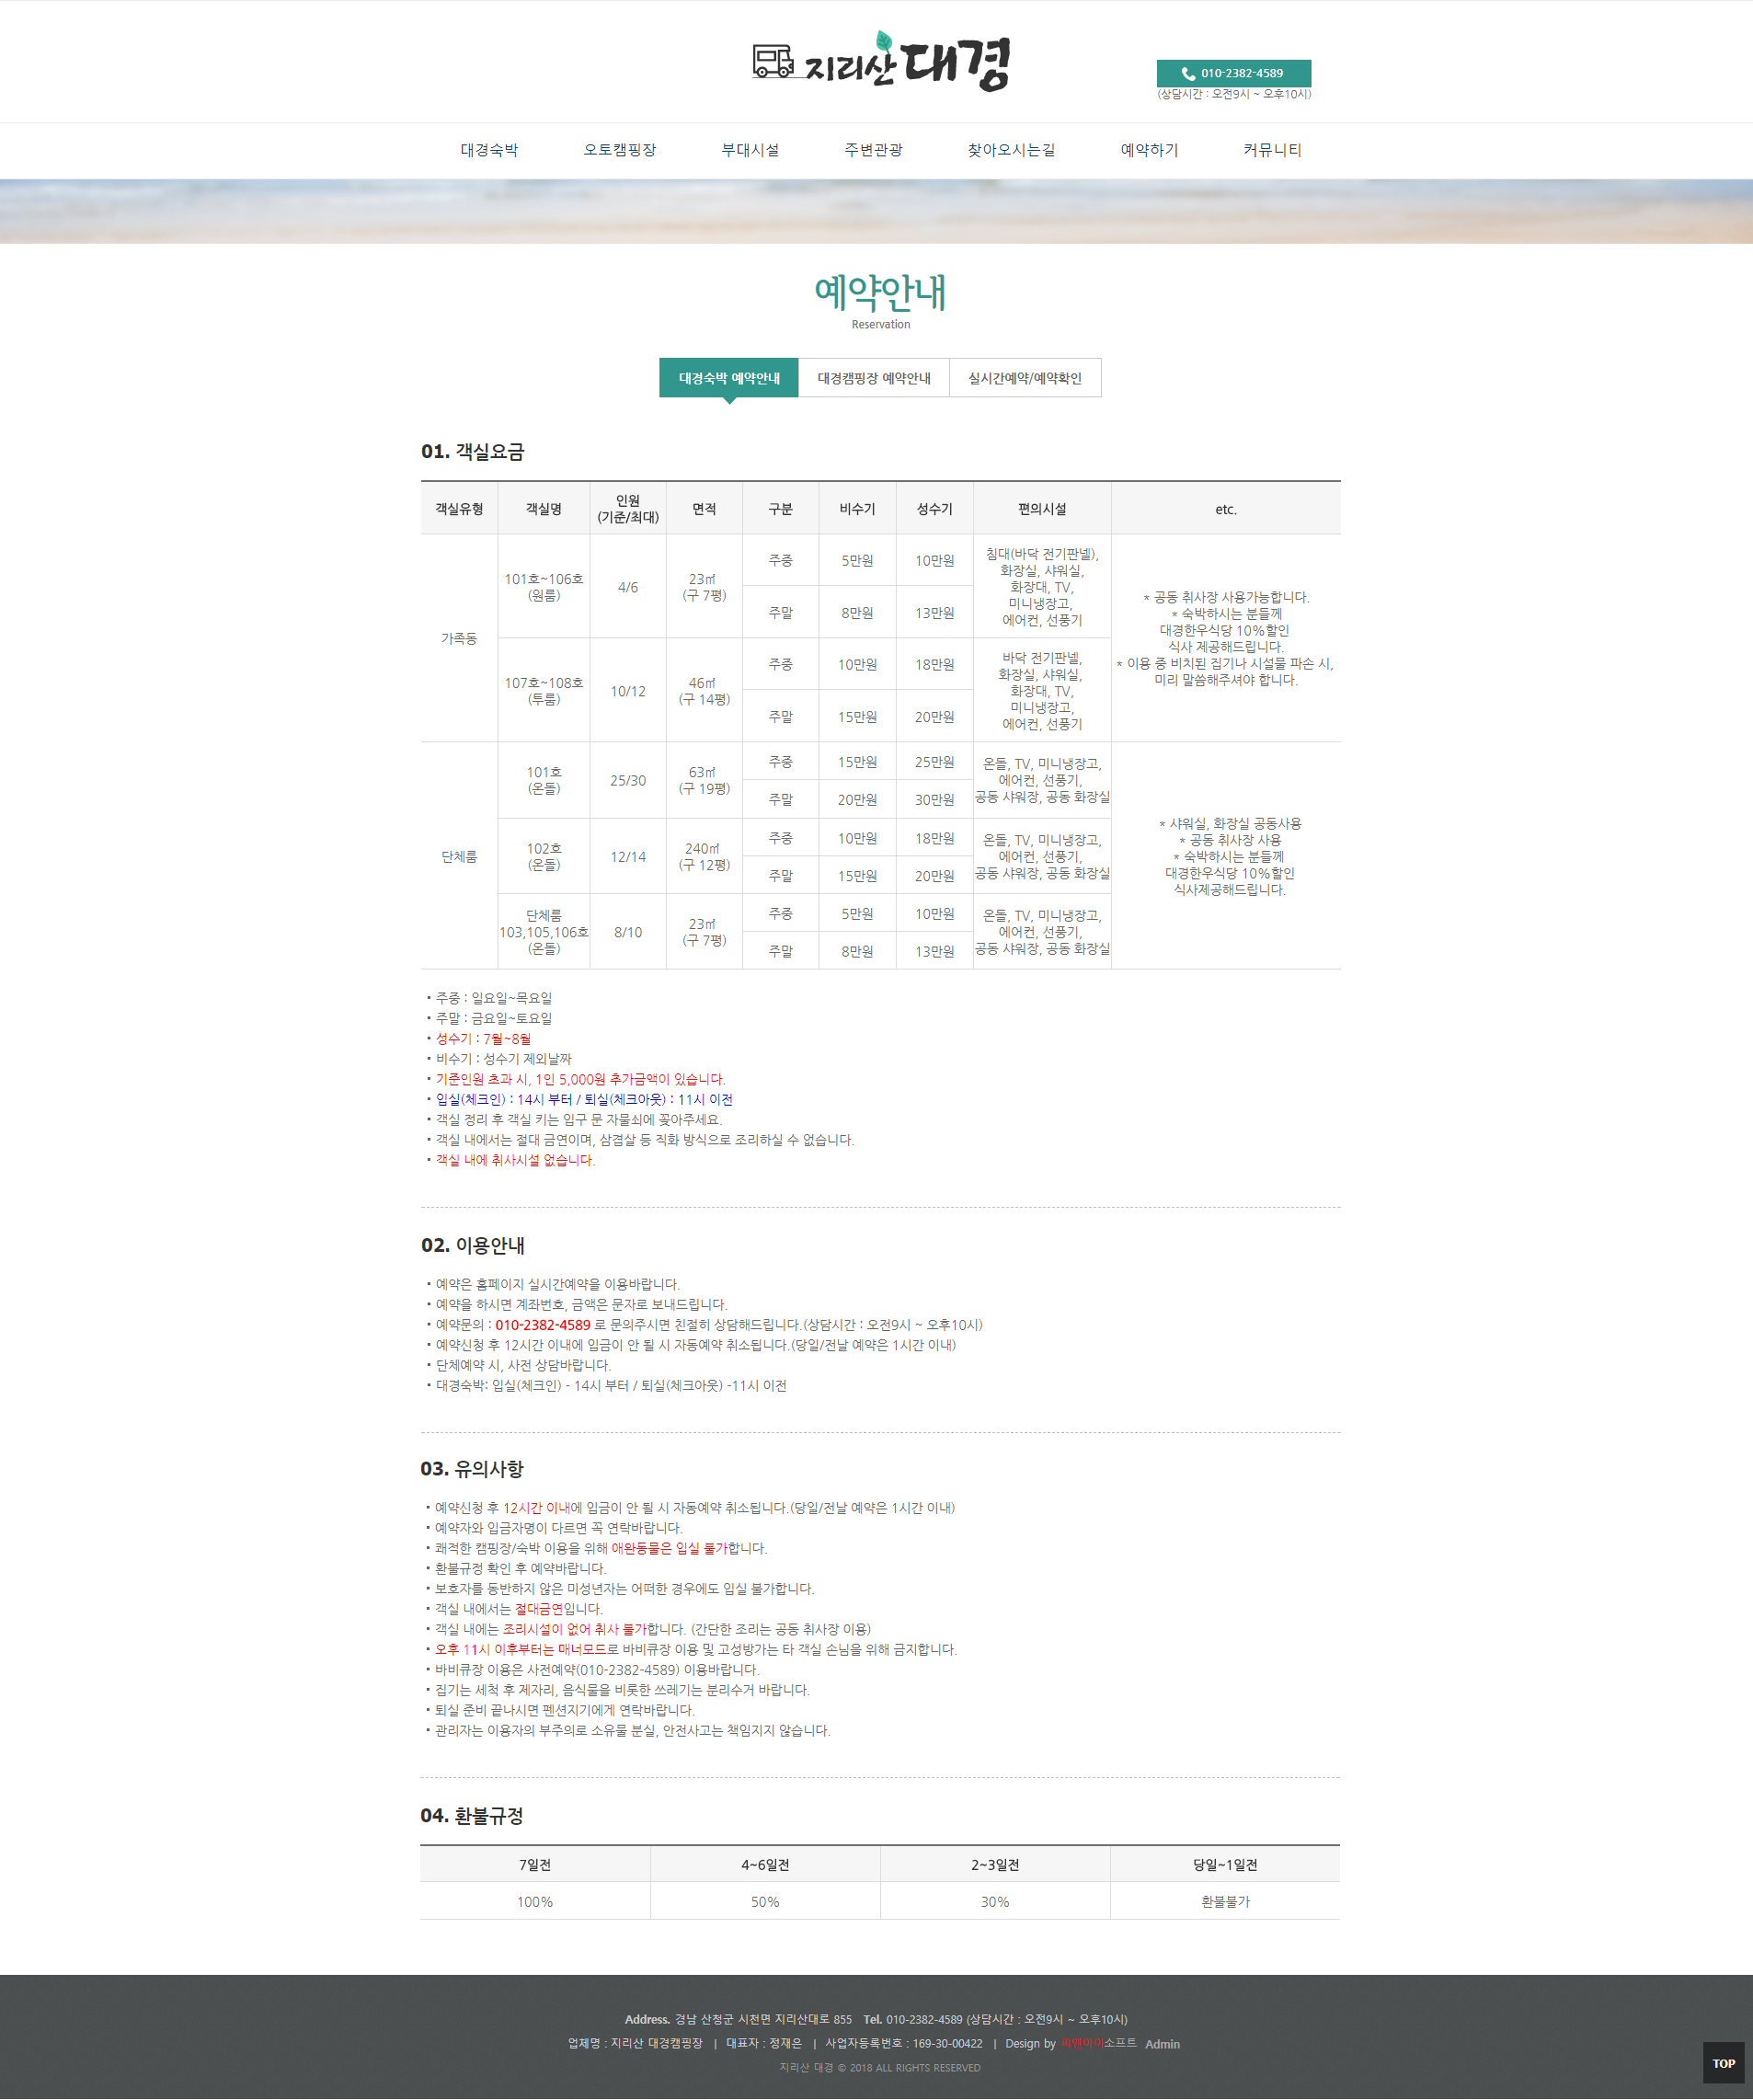
Task: Click the 성수기 column header
Action: (x=934, y=509)
